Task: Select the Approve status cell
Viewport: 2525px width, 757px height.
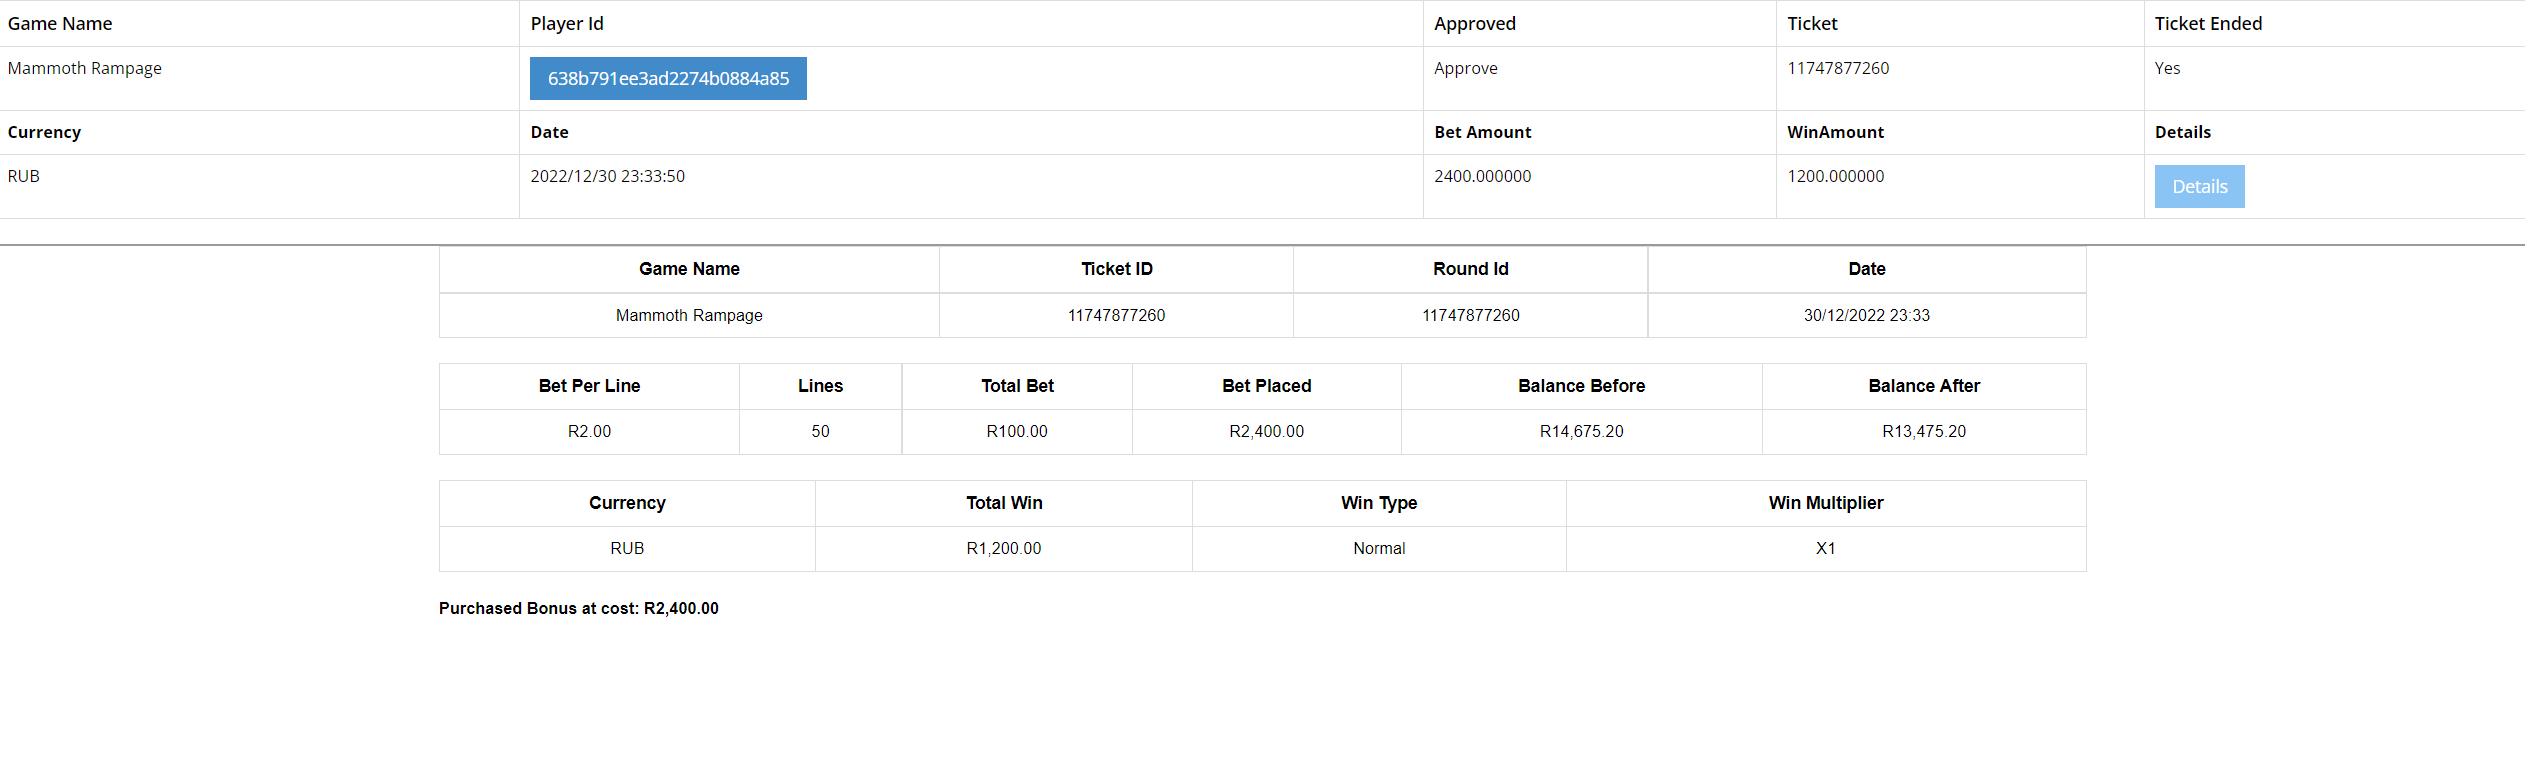Action: [1466, 68]
